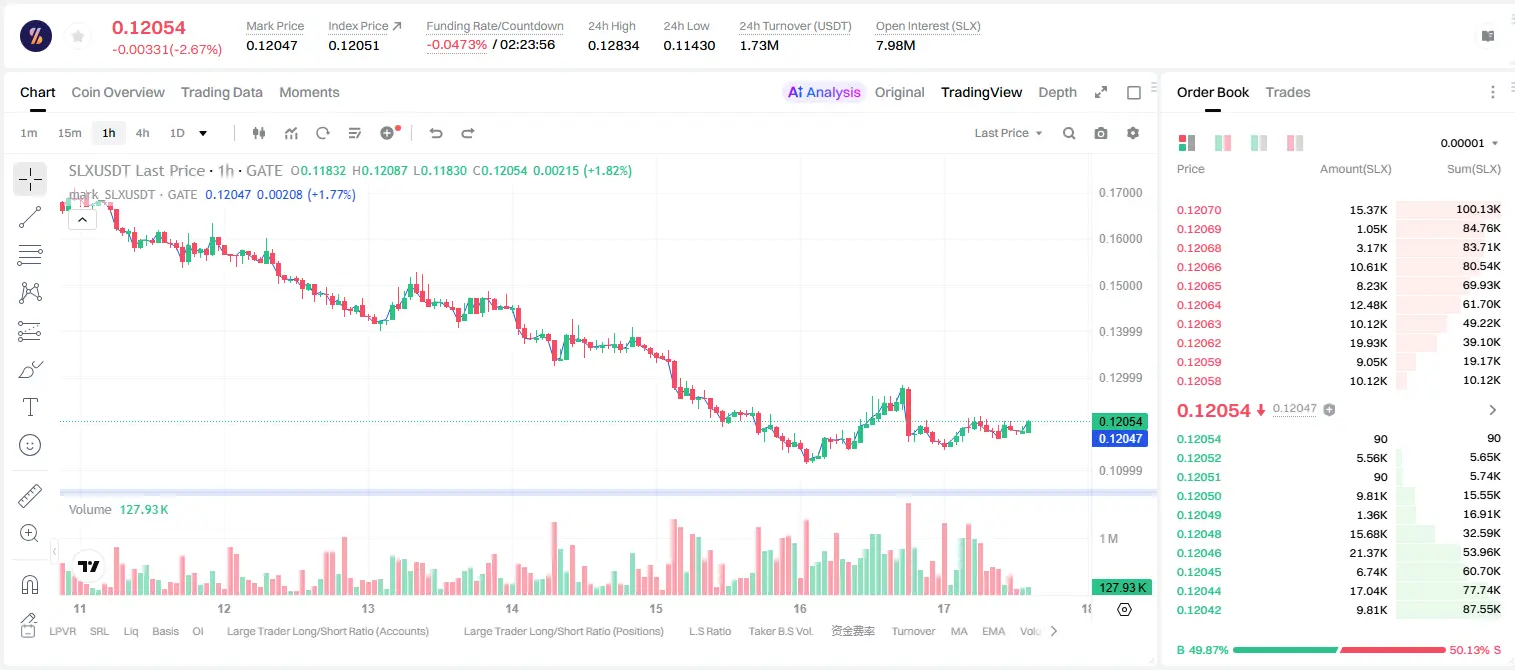This screenshot has height=670, width=1515.
Task: Open the chart settings gear
Action: point(1133,133)
